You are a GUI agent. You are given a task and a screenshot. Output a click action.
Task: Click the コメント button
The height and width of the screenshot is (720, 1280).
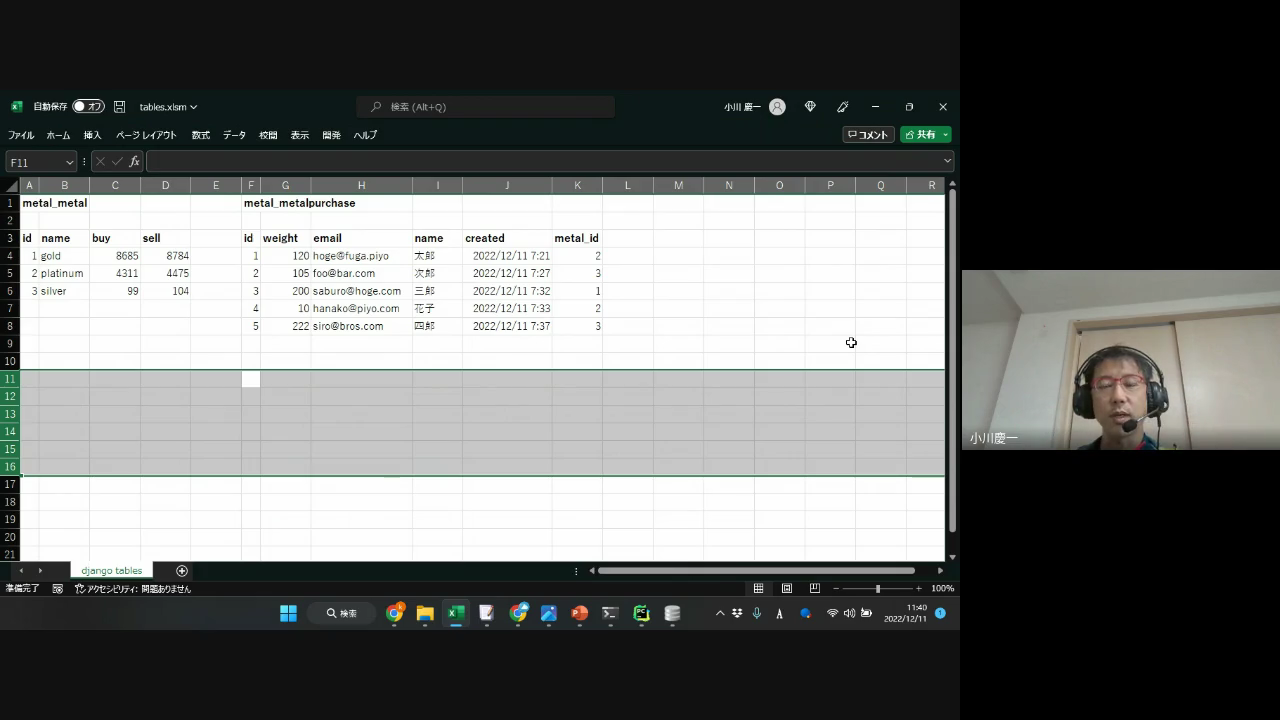pos(868,135)
